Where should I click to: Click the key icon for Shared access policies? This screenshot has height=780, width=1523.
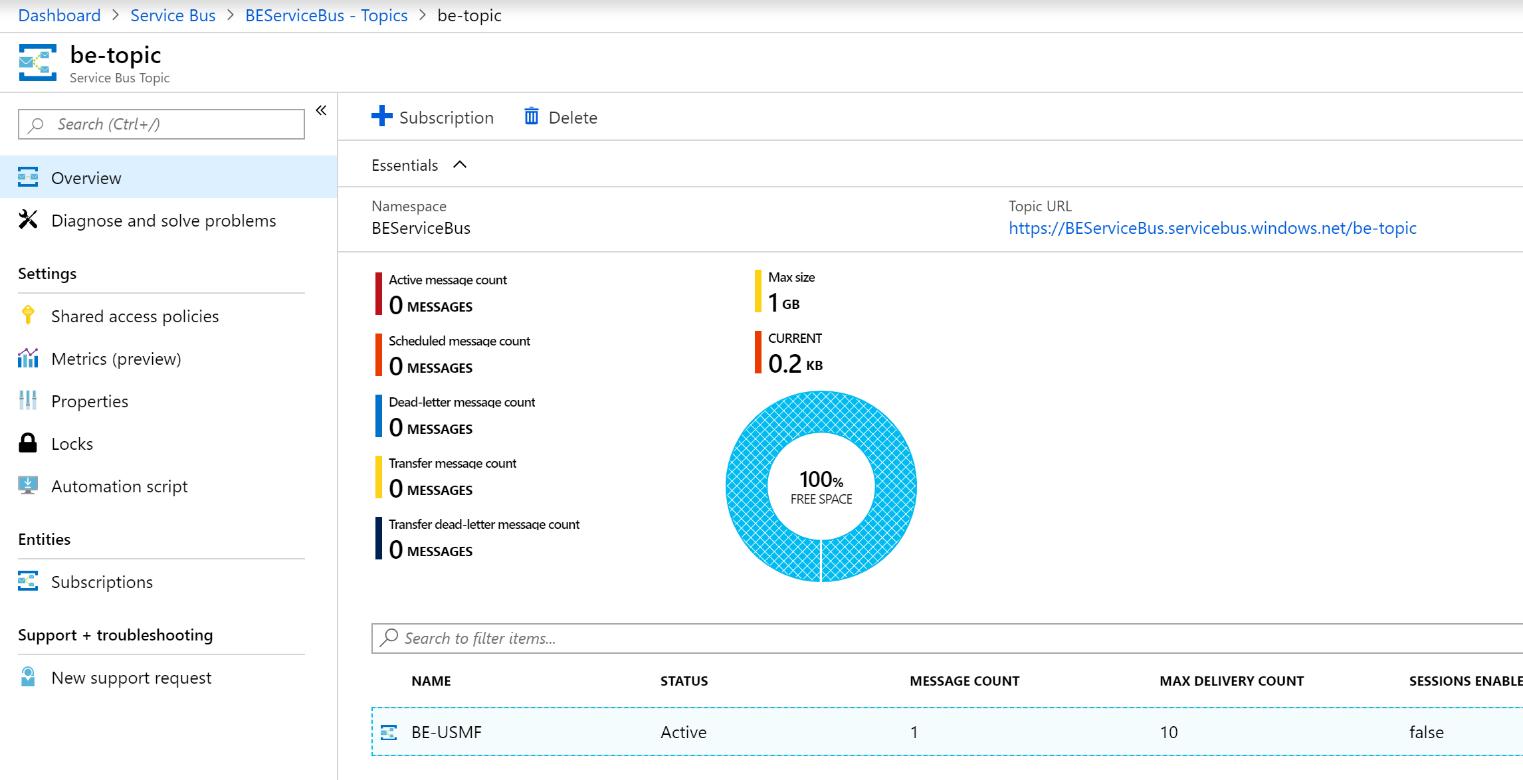click(x=28, y=316)
